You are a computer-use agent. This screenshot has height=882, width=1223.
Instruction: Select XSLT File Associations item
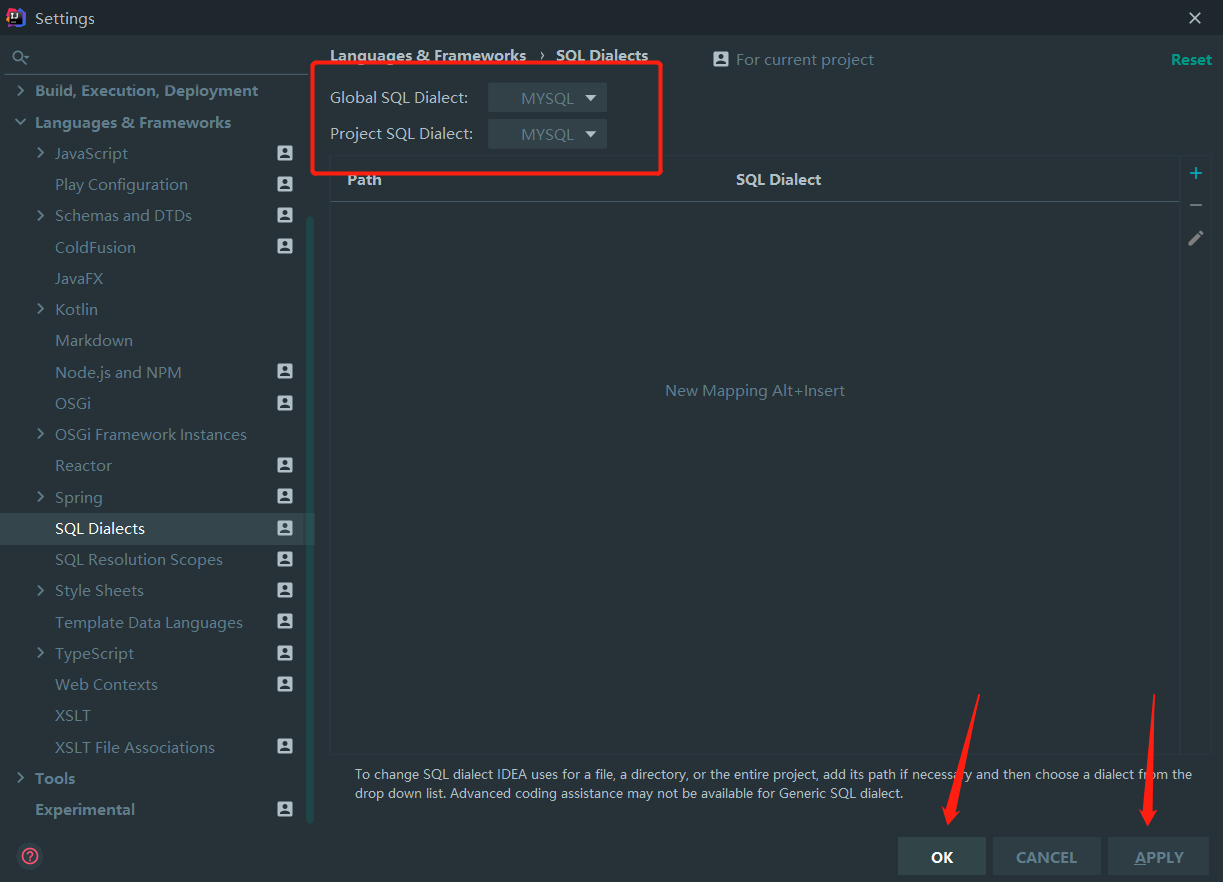135,747
